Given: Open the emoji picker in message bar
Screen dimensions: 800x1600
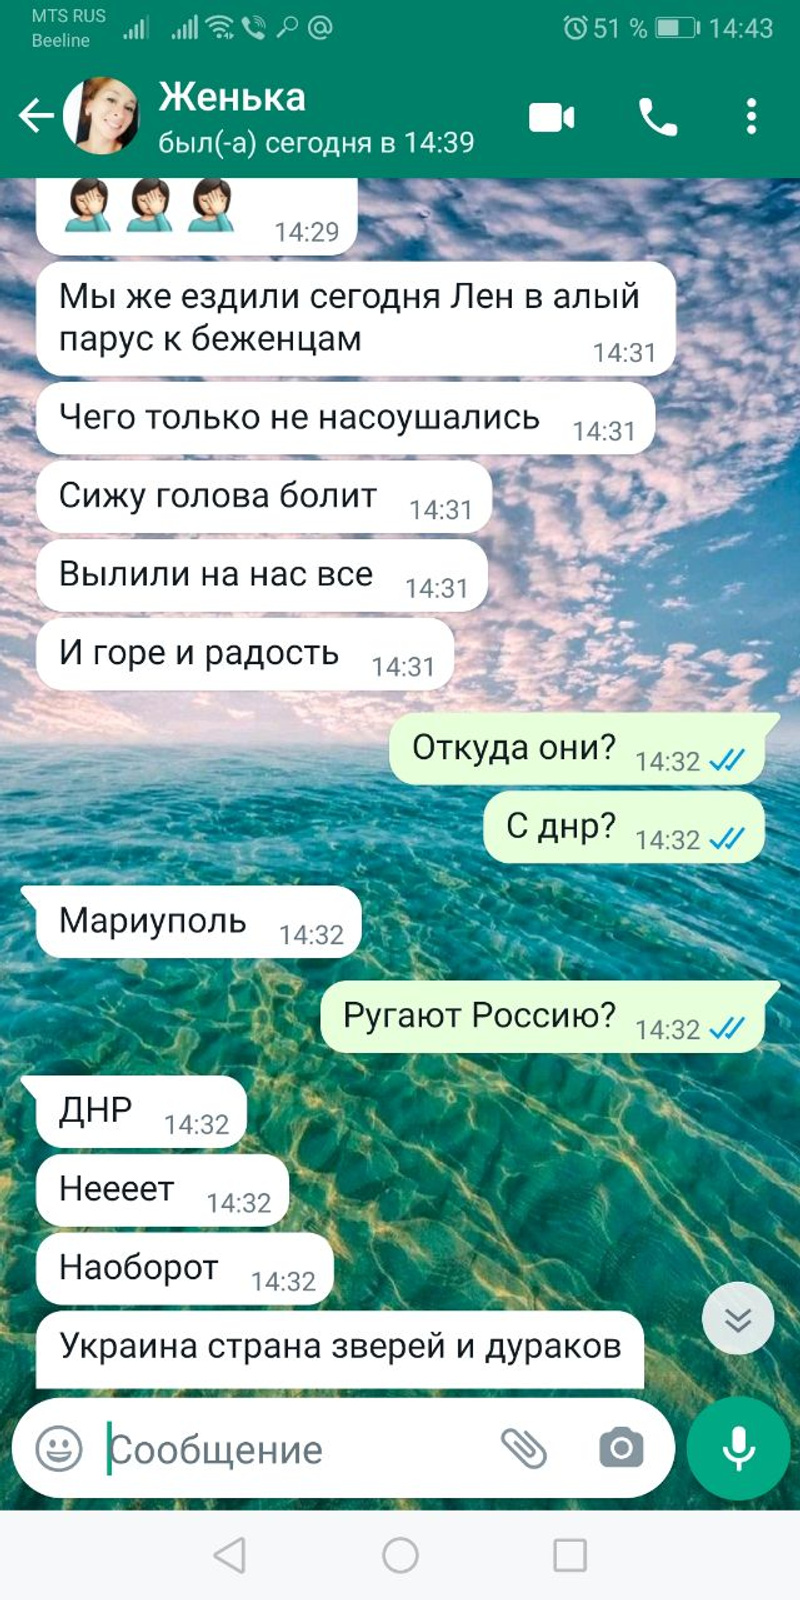Looking at the screenshot, I should 59,1448.
